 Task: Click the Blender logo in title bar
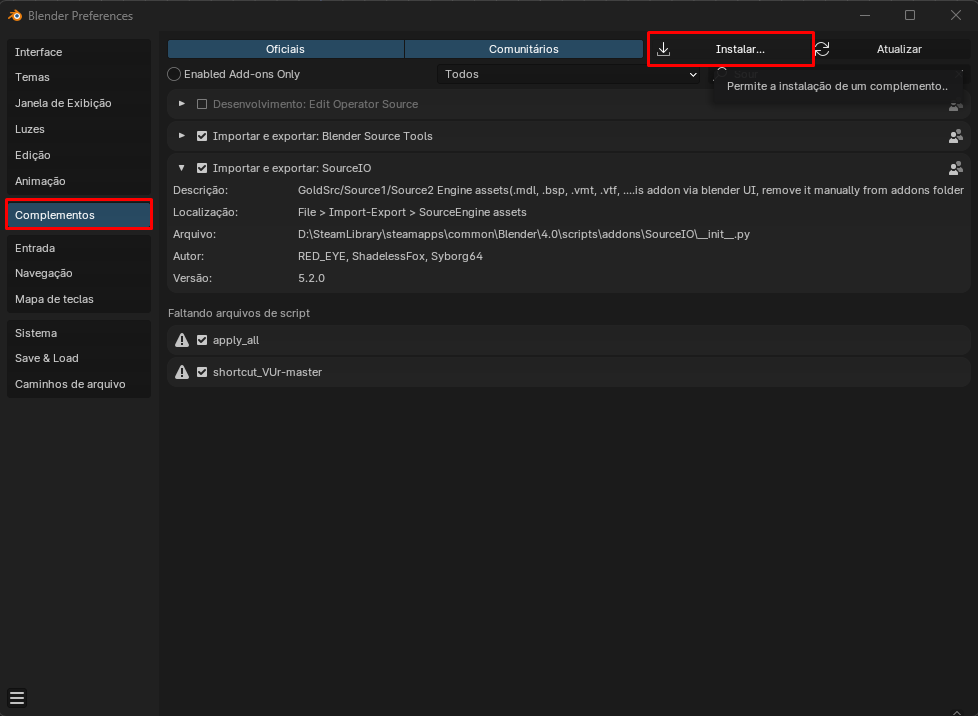tap(15, 16)
